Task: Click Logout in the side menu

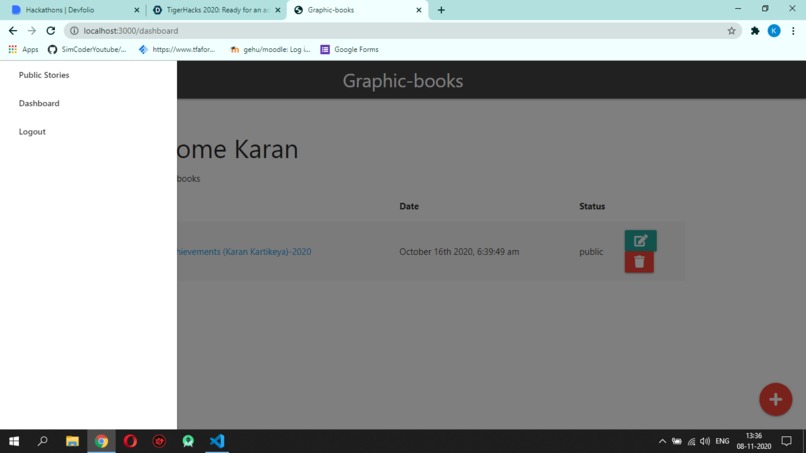Action: point(32,132)
